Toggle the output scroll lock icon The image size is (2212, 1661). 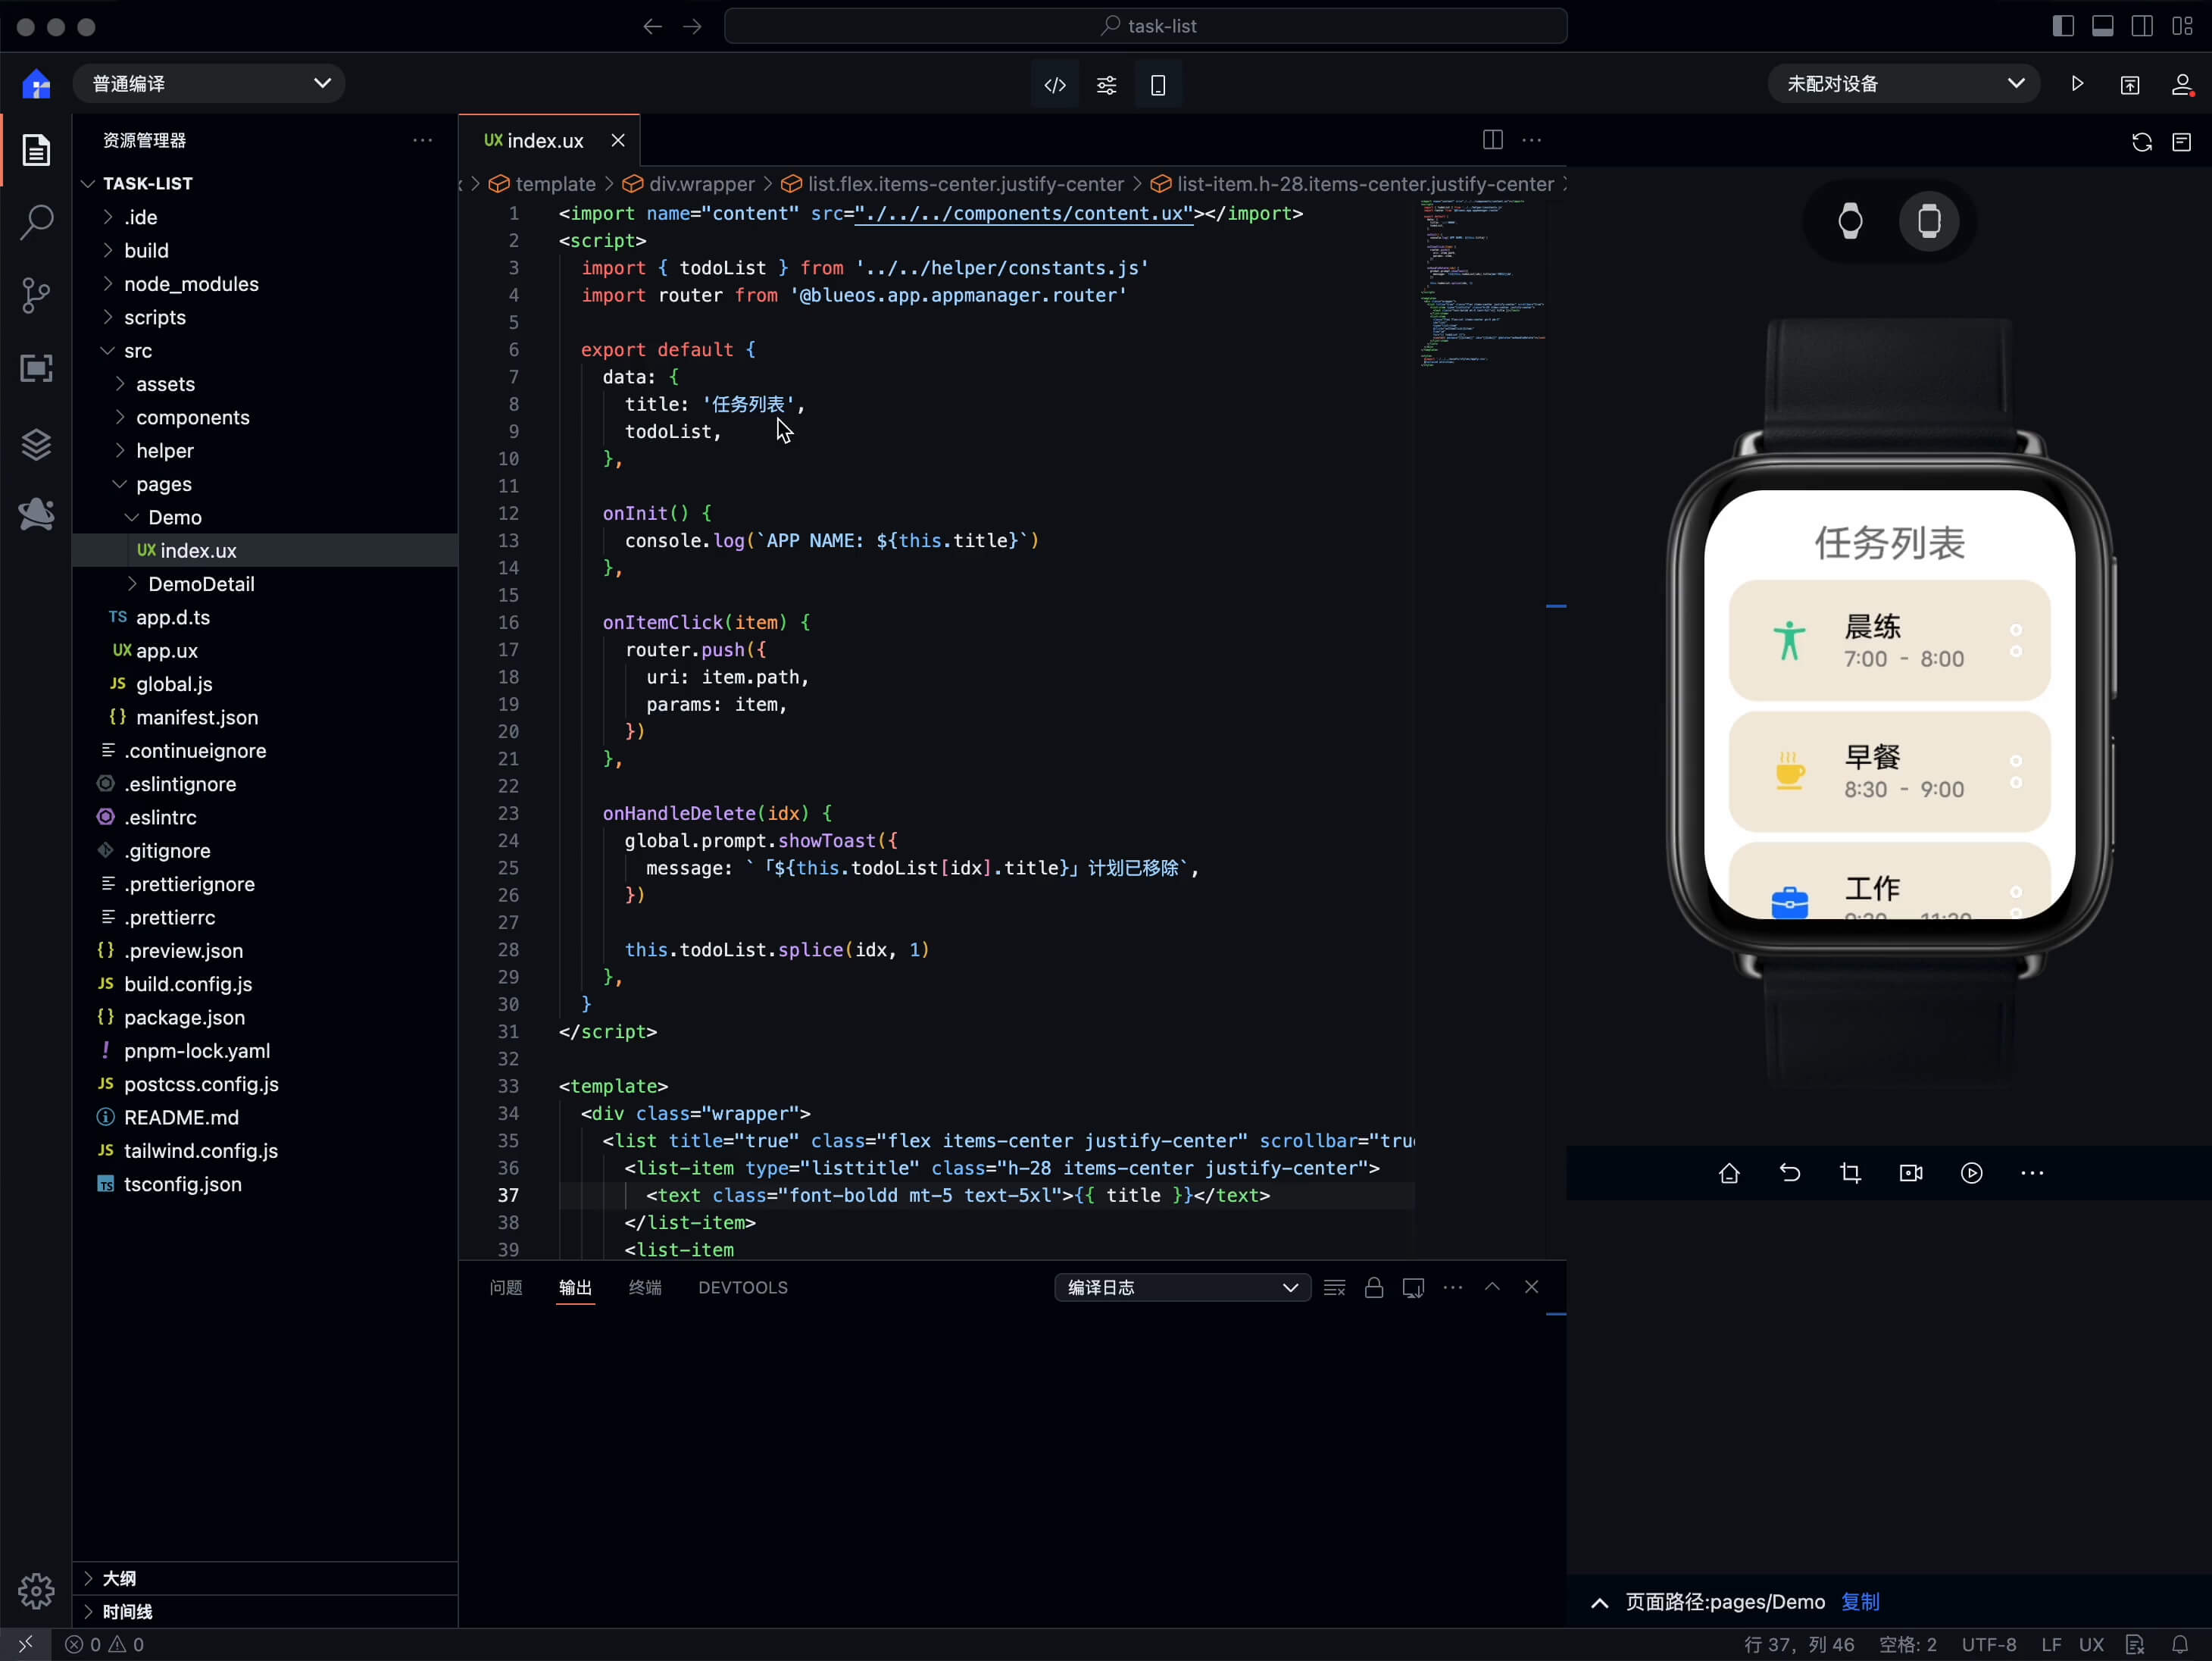[1373, 1288]
